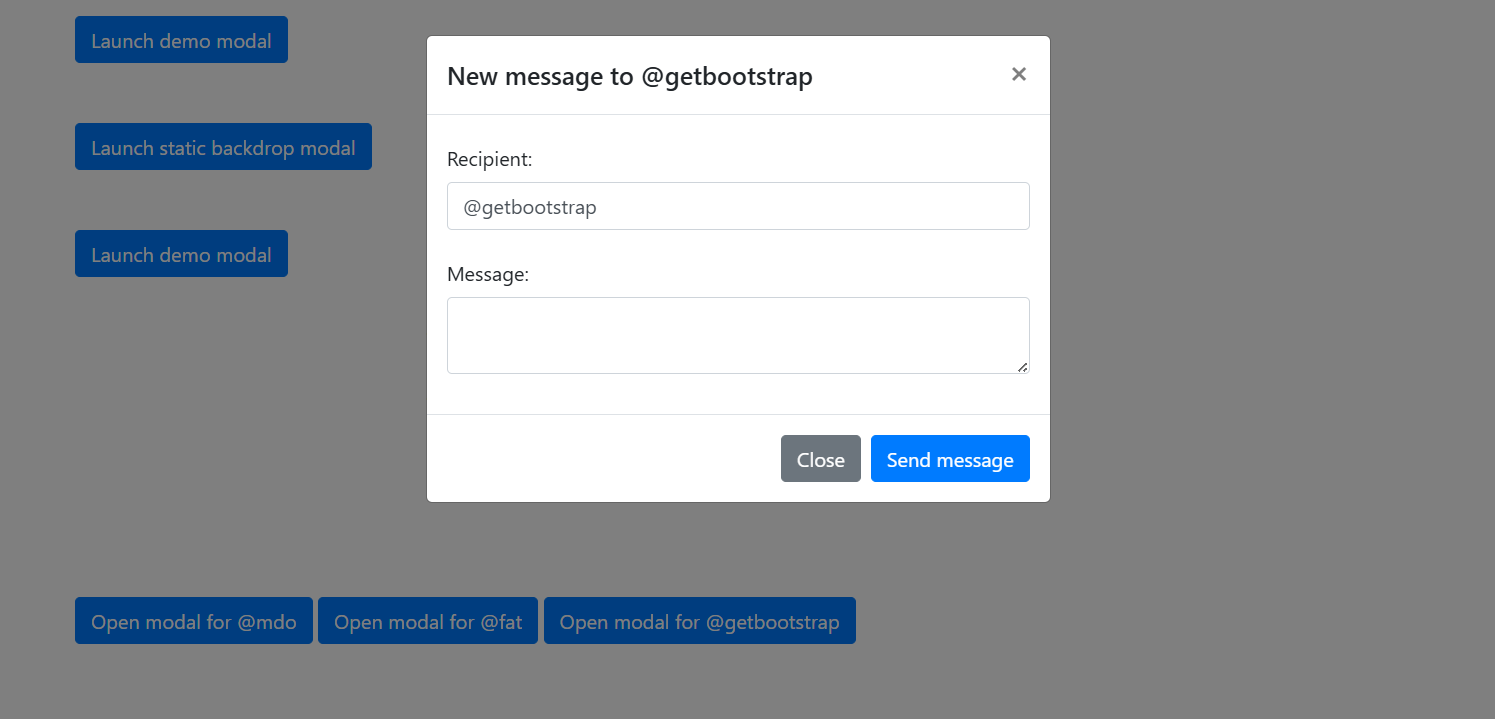Click the textarea resize handle corner

click(1022, 367)
